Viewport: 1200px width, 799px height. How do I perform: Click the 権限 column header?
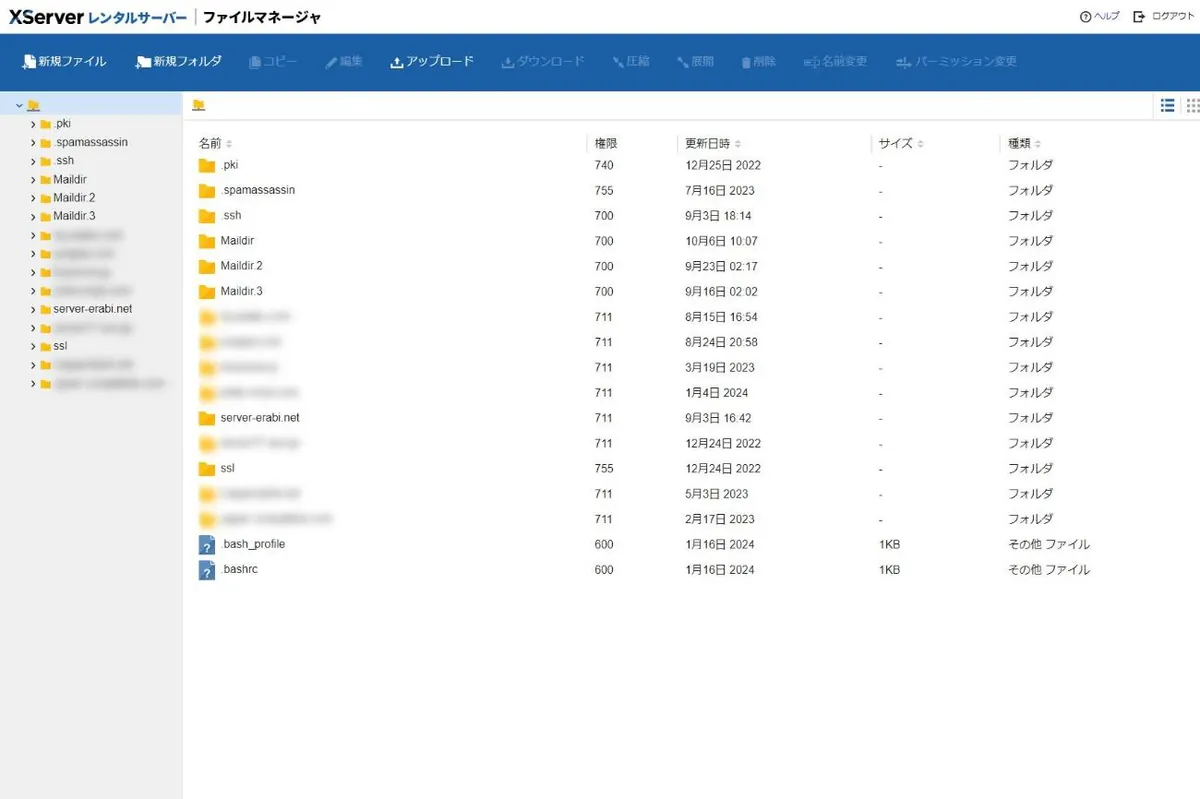coord(606,144)
